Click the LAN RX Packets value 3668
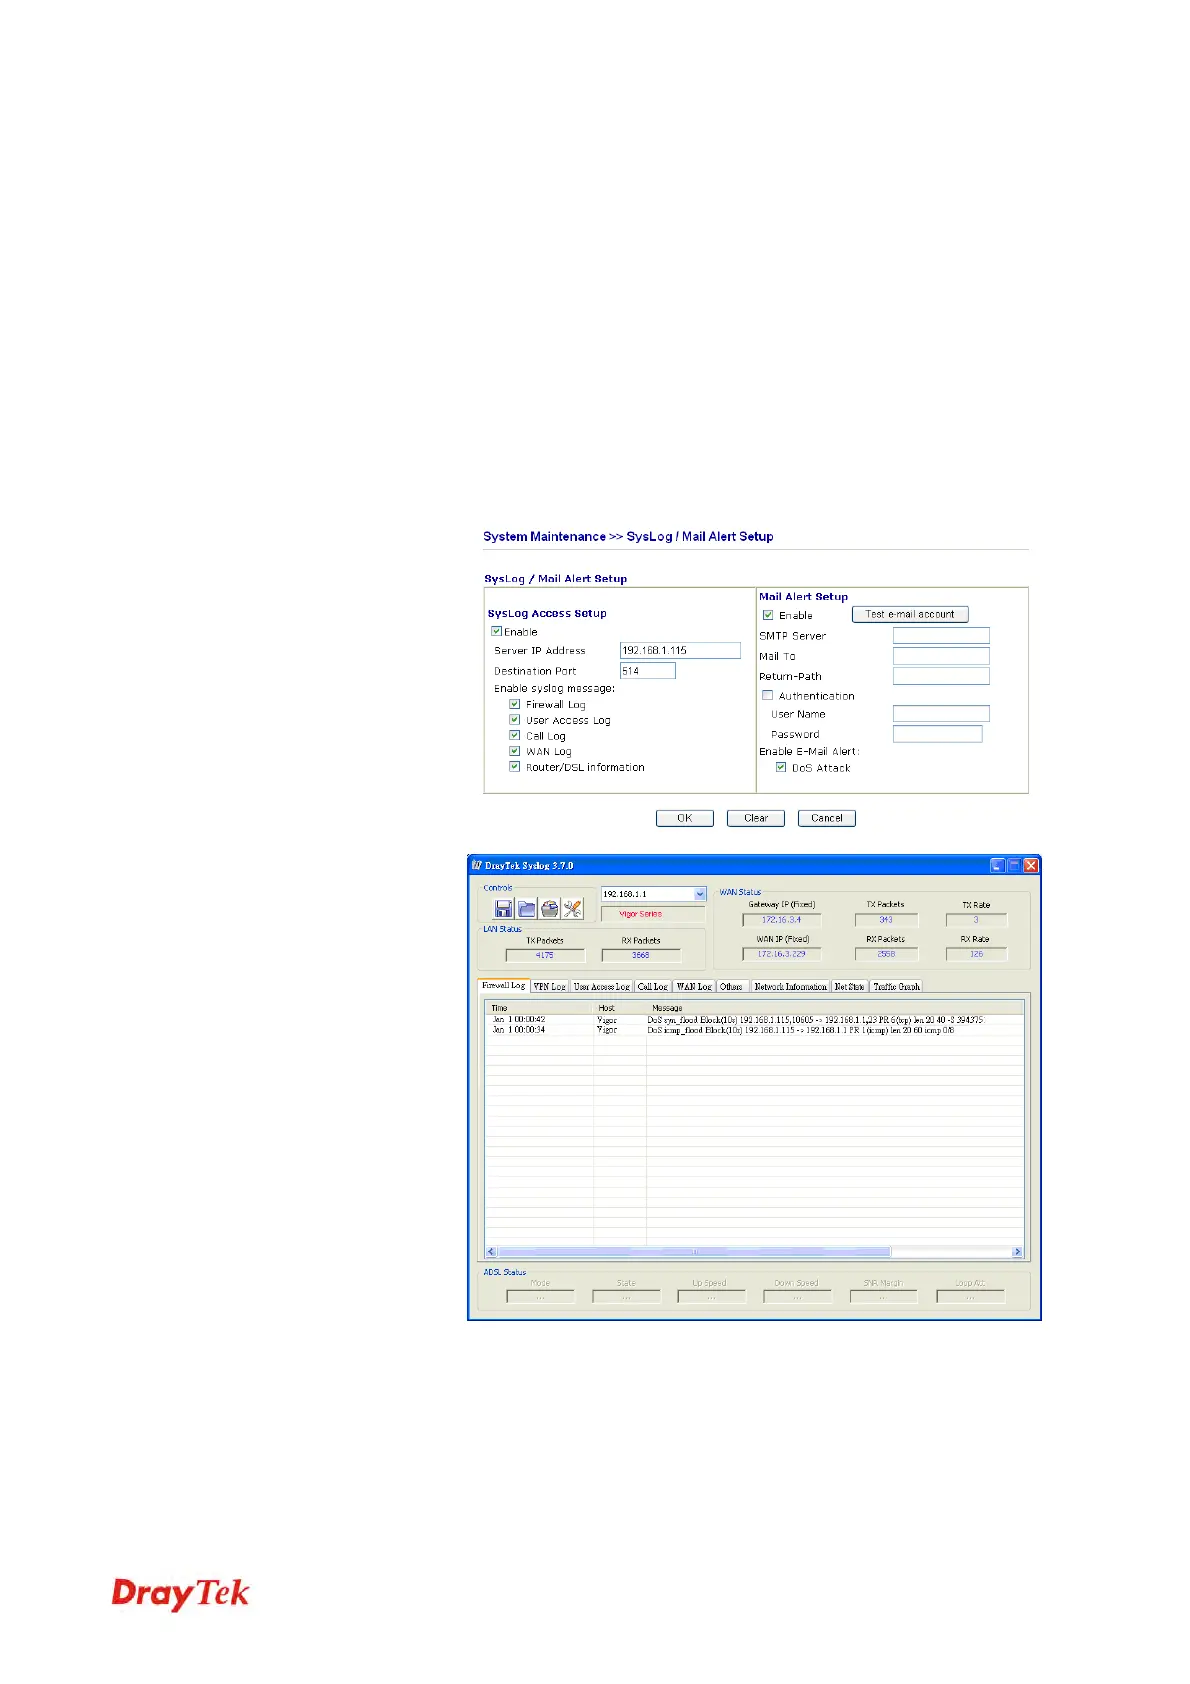 coord(641,955)
